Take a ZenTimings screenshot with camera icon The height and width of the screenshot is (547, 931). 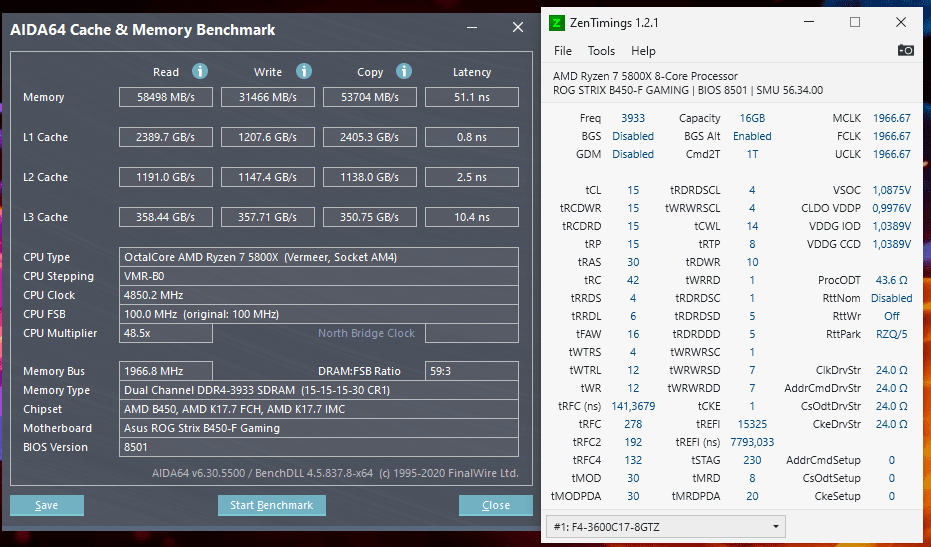(905, 50)
